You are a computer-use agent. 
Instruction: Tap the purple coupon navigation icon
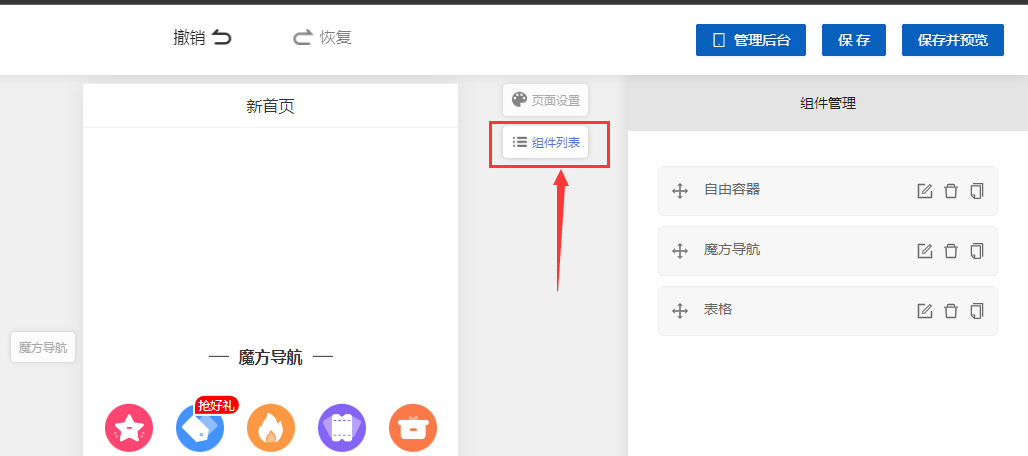pos(342,428)
